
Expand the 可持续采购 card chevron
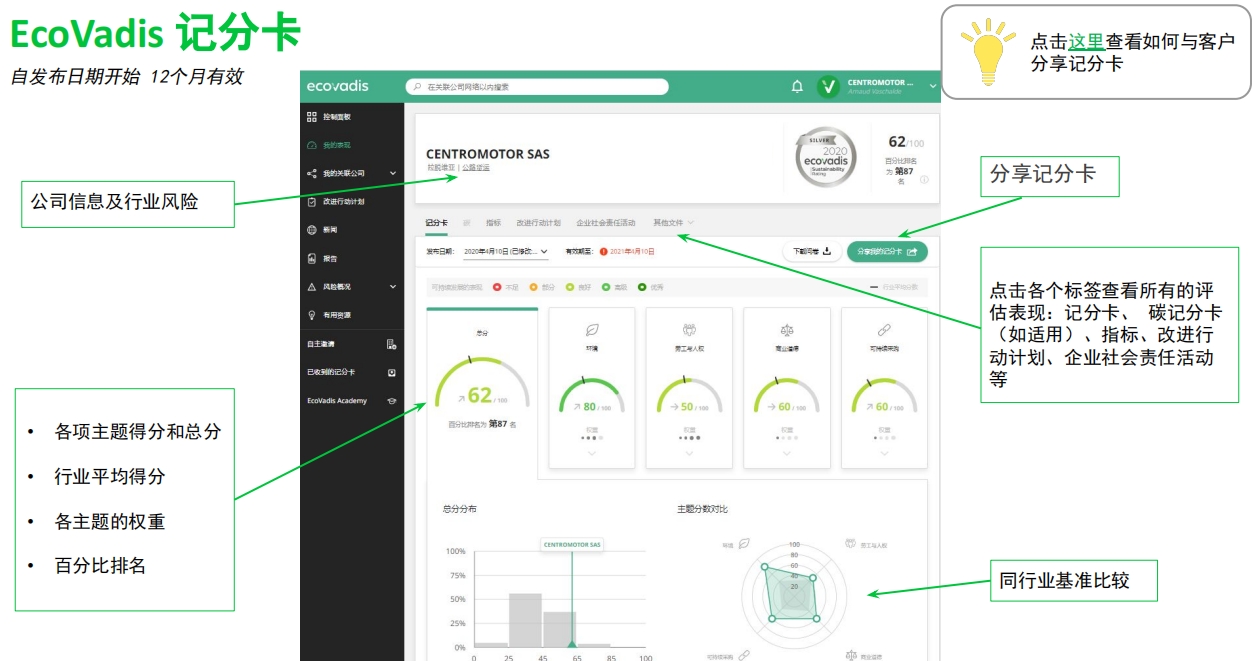[x=884, y=453]
